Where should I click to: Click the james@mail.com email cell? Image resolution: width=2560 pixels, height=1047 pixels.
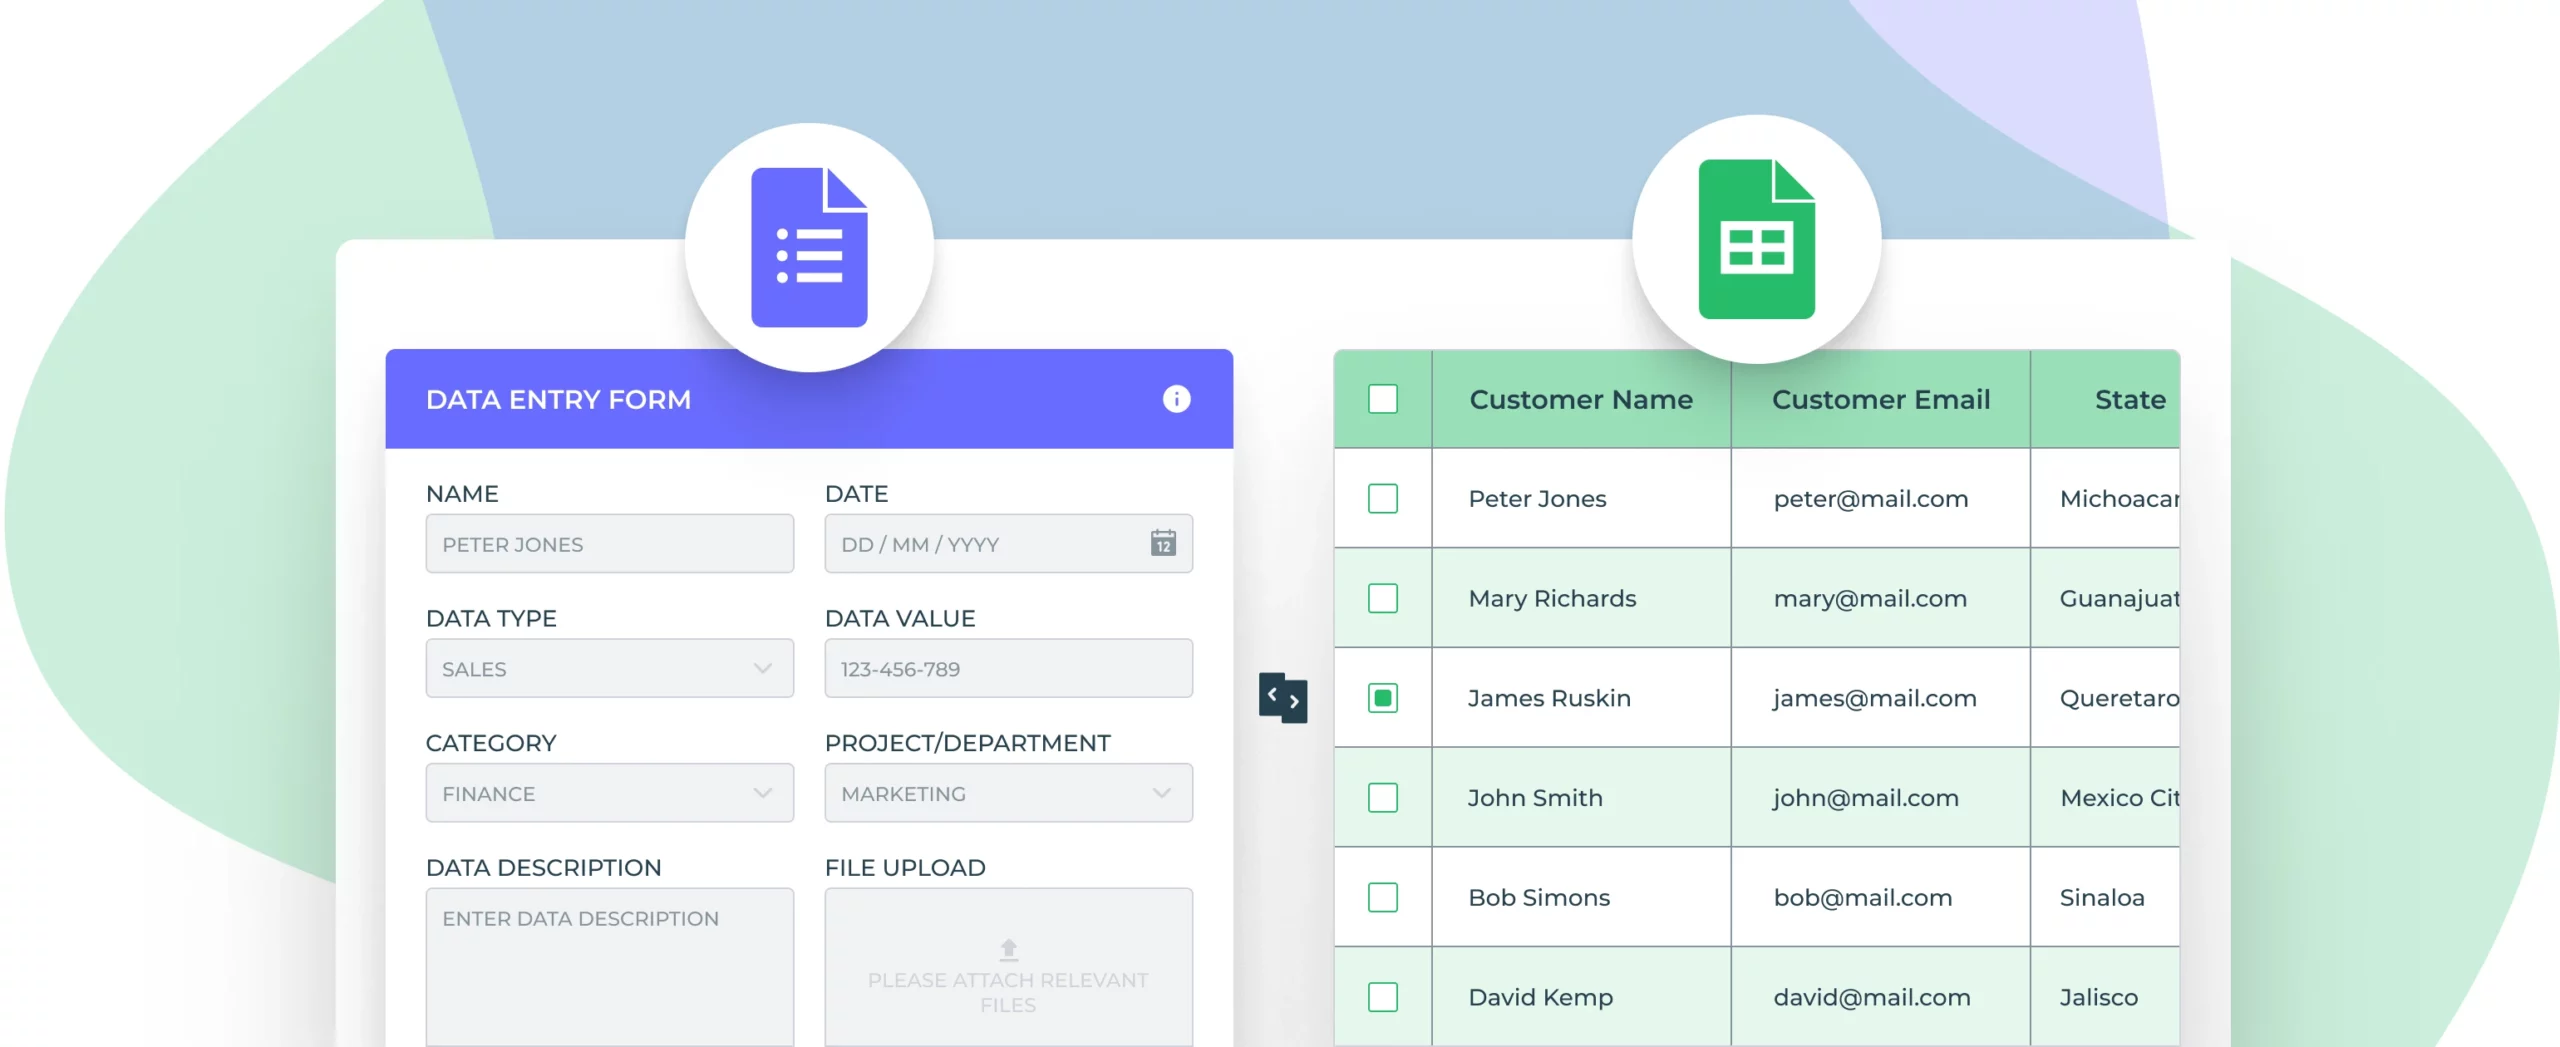point(1881,698)
